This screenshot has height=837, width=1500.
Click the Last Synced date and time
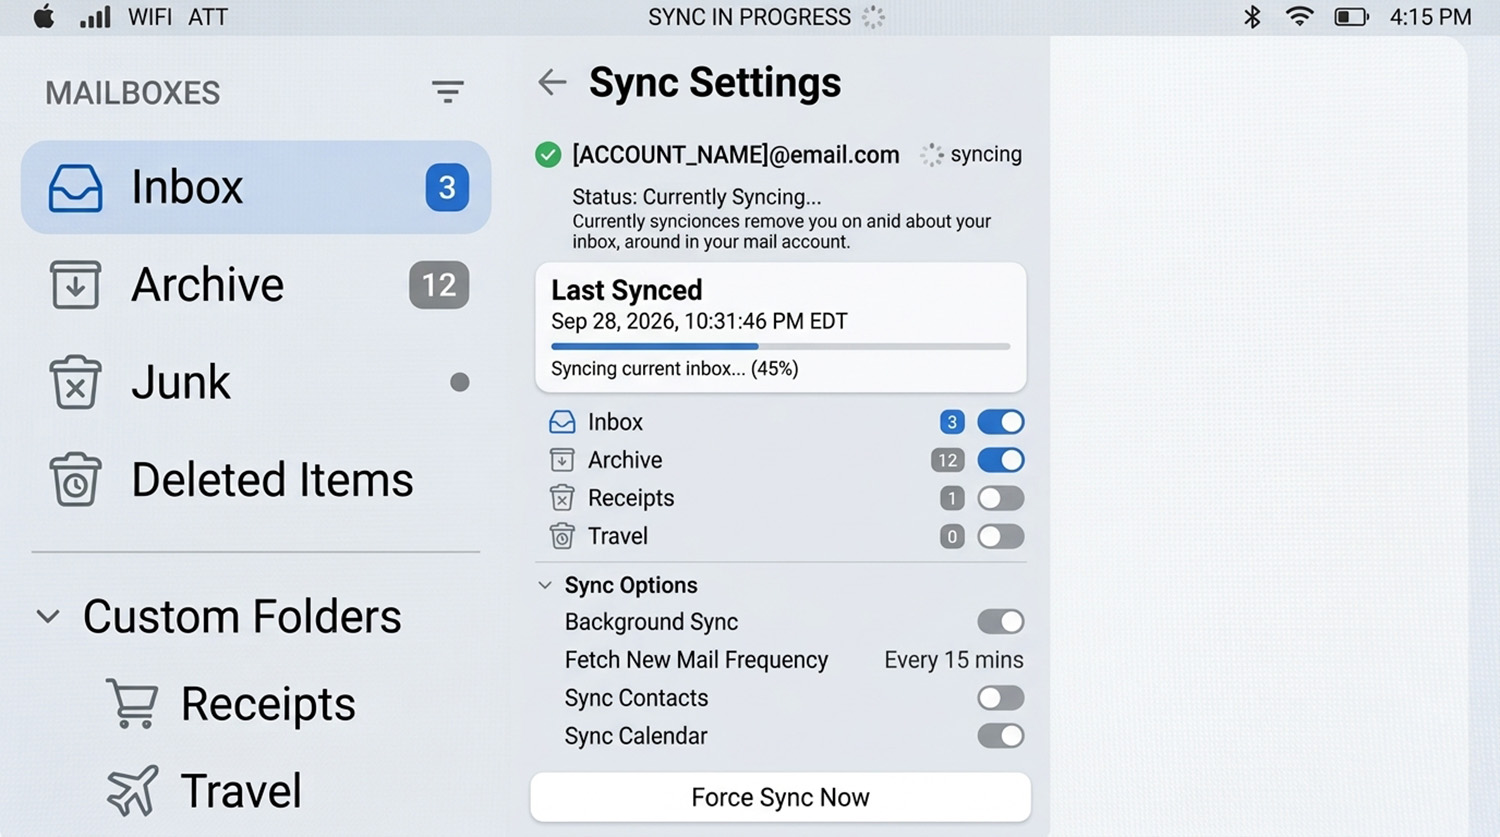pyautogui.click(x=699, y=321)
